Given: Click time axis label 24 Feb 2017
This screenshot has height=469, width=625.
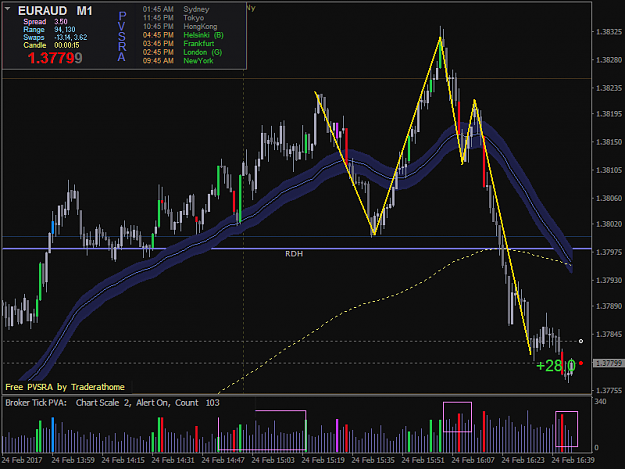Looking at the screenshot, I should 22,460.
